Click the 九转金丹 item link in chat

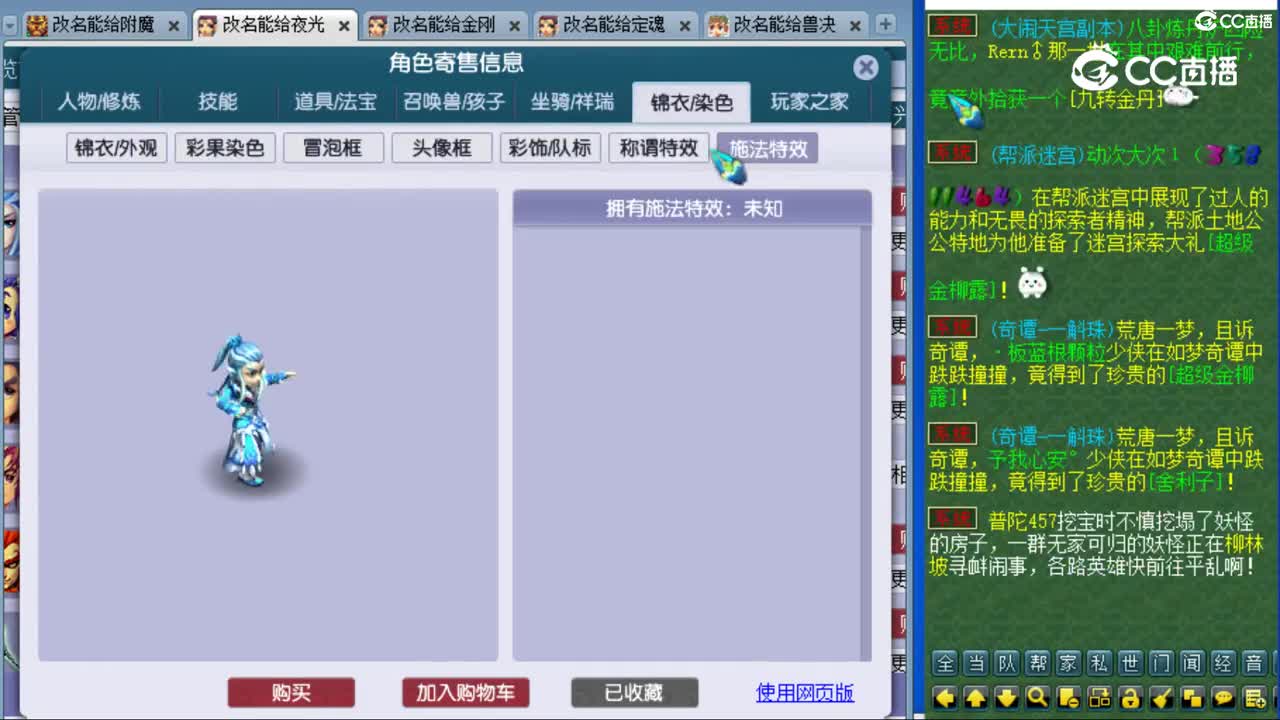pos(1115,98)
